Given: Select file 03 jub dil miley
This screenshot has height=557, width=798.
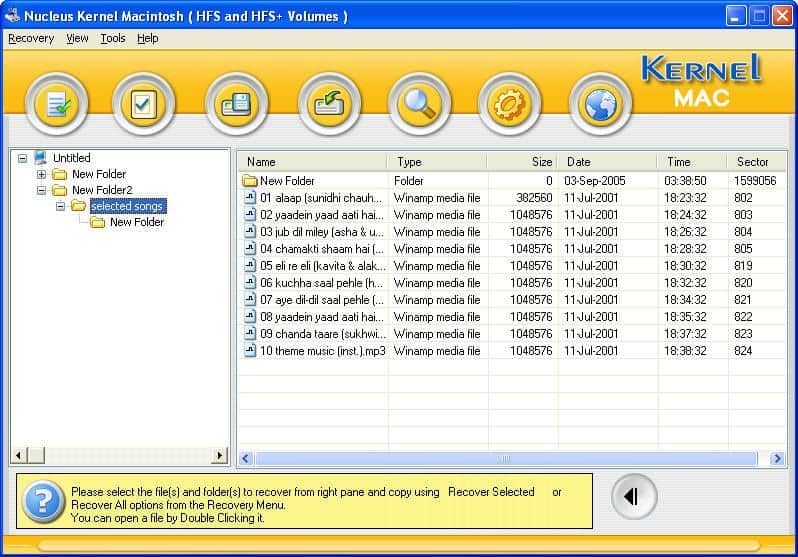Looking at the screenshot, I should [511, 232].
